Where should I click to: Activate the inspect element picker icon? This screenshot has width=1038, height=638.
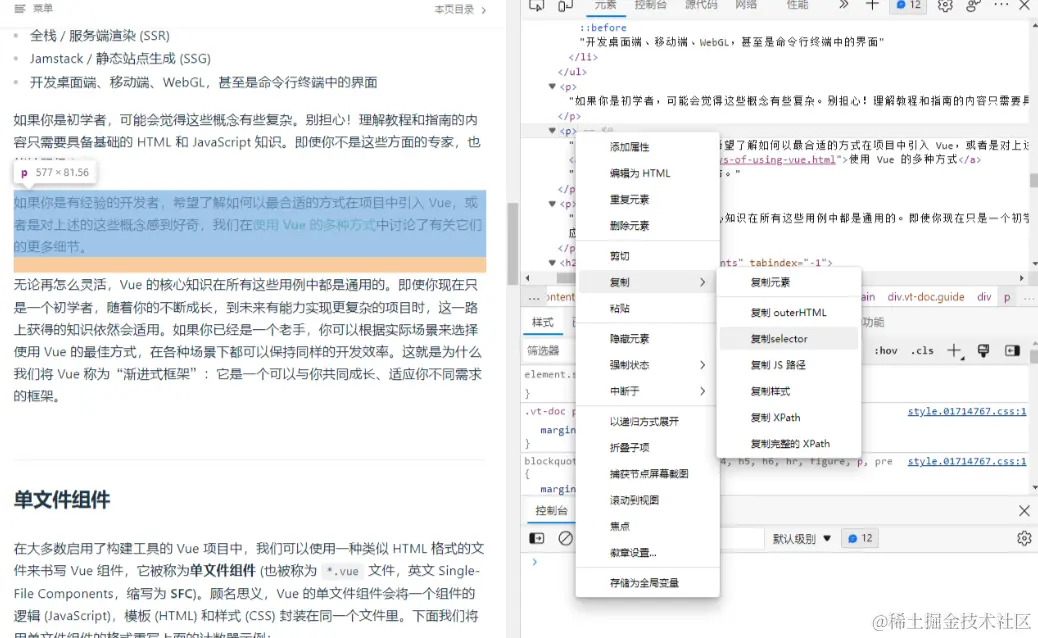(x=536, y=5)
